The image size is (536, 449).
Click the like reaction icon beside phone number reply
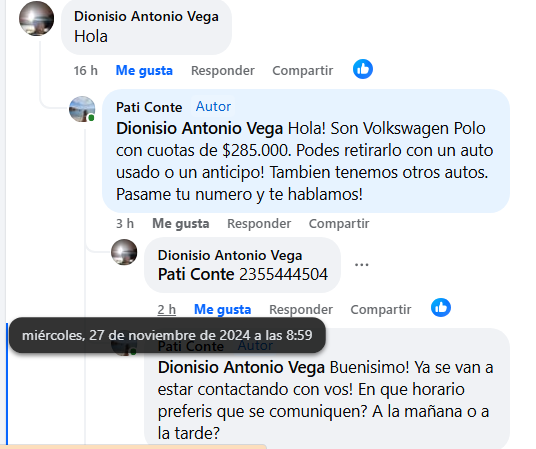[441, 308]
